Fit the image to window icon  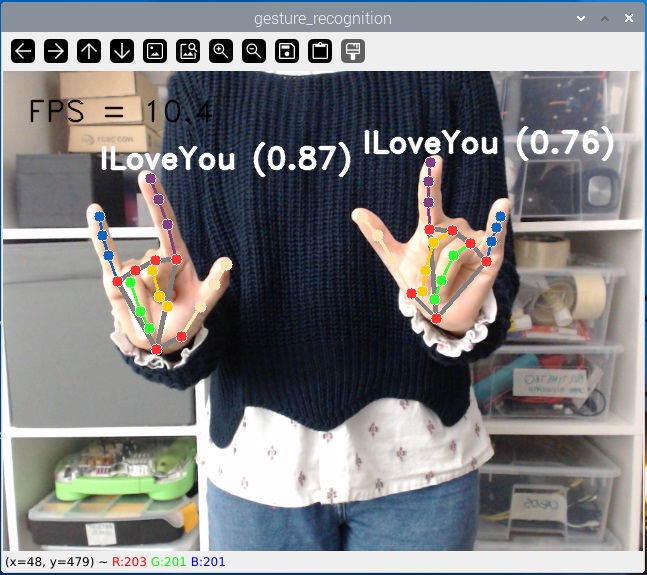click(188, 51)
